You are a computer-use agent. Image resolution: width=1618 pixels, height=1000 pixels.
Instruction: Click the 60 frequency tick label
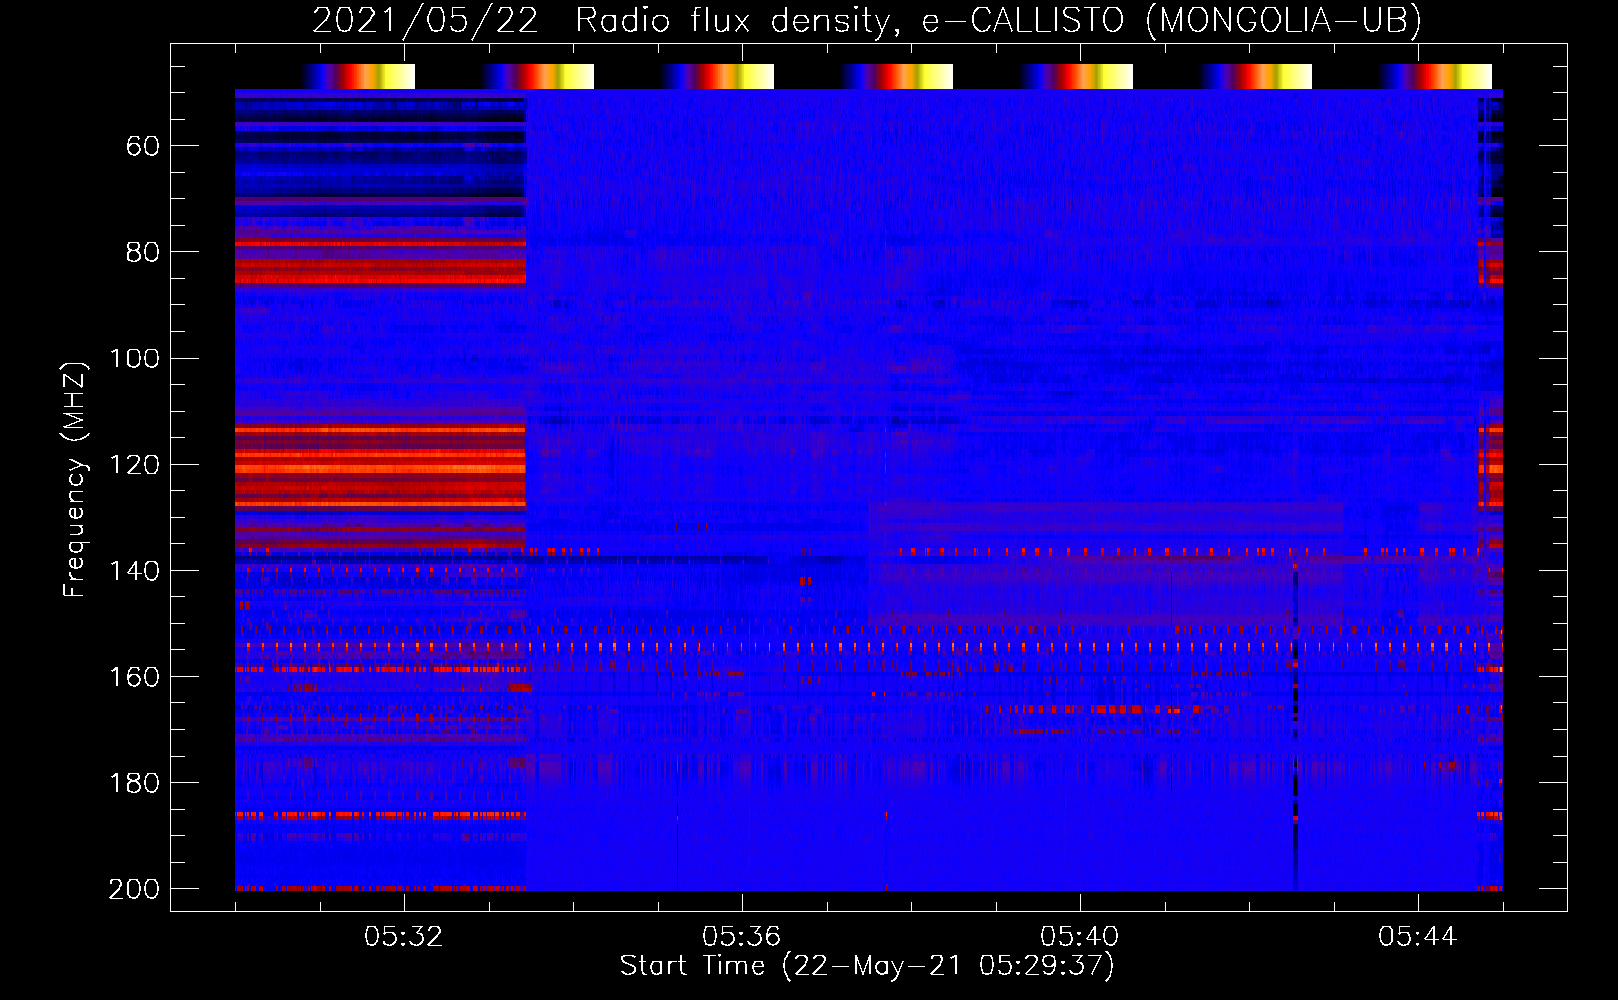pyautogui.click(x=143, y=146)
